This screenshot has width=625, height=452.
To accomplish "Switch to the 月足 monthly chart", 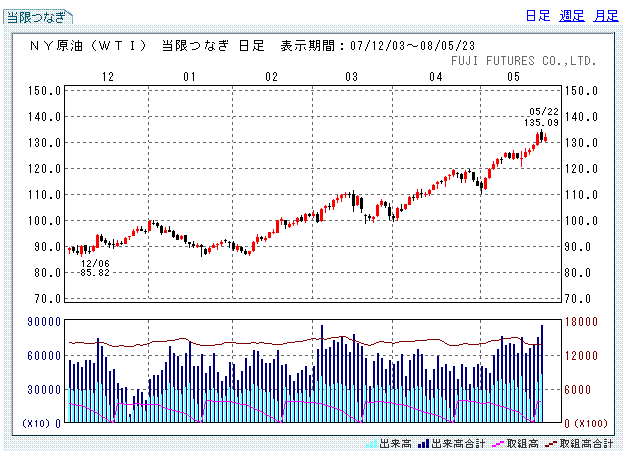I will 605,16.
